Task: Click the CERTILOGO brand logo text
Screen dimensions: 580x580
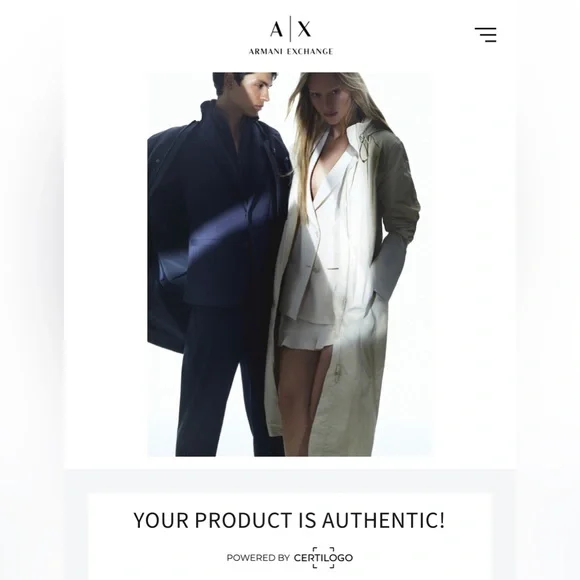Action: pyautogui.click(x=323, y=557)
